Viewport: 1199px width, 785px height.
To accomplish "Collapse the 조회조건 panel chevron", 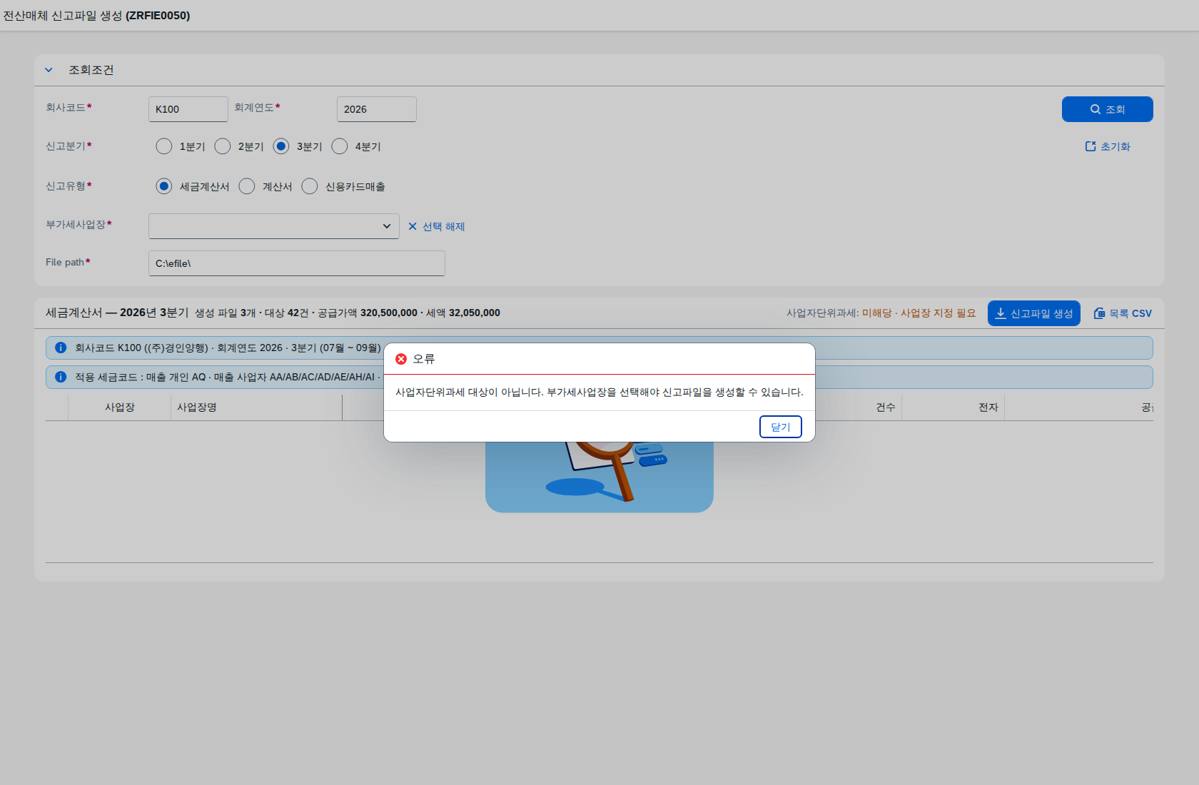I will [49, 70].
